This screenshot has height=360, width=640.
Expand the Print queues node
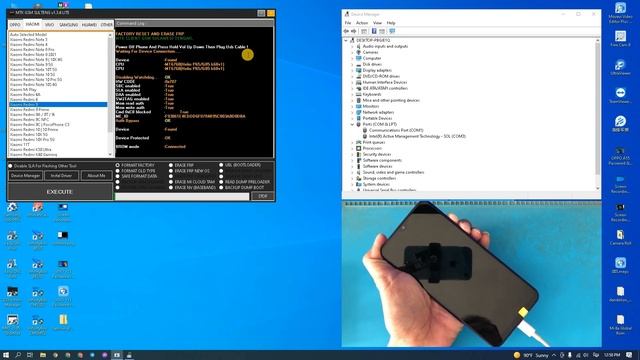coord(352,142)
